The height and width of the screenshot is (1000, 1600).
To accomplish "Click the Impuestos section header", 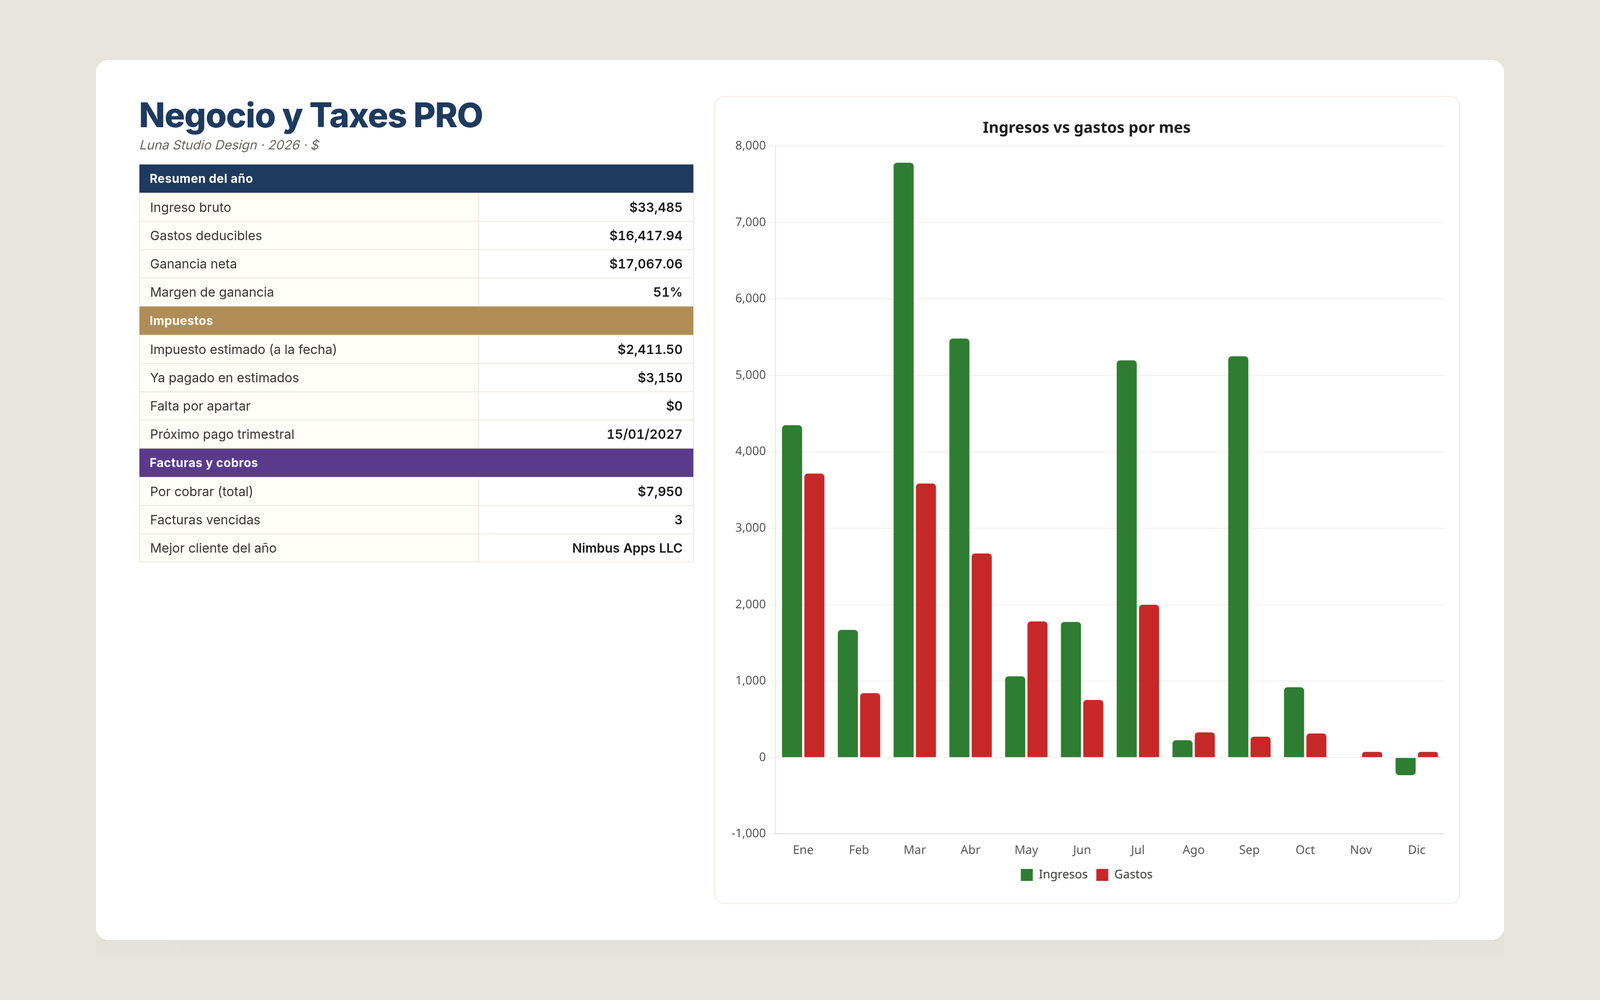I will click(416, 321).
